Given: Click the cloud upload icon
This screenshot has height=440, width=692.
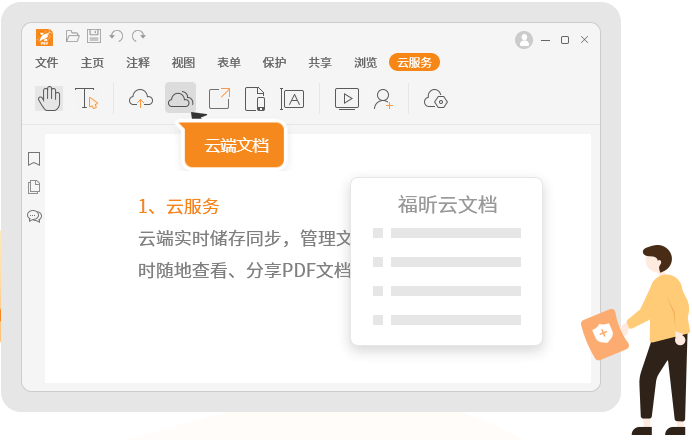Looking at the screenshot, I should click(141, 98).
